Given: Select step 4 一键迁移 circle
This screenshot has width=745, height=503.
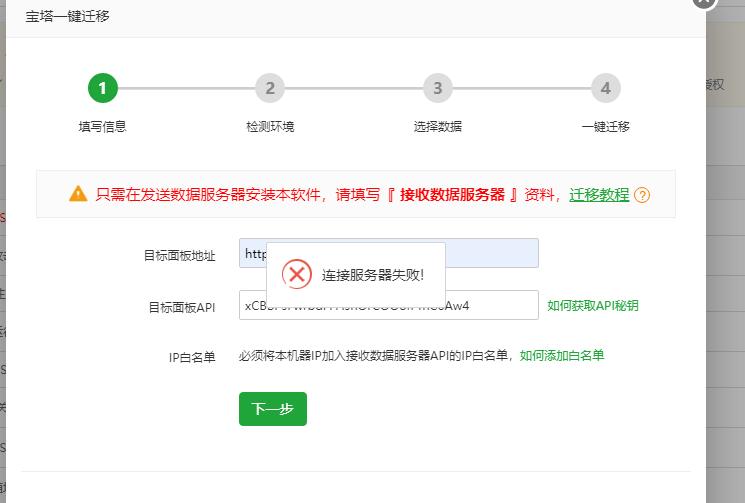Looking at the screenshot, I should click(605, 88).
